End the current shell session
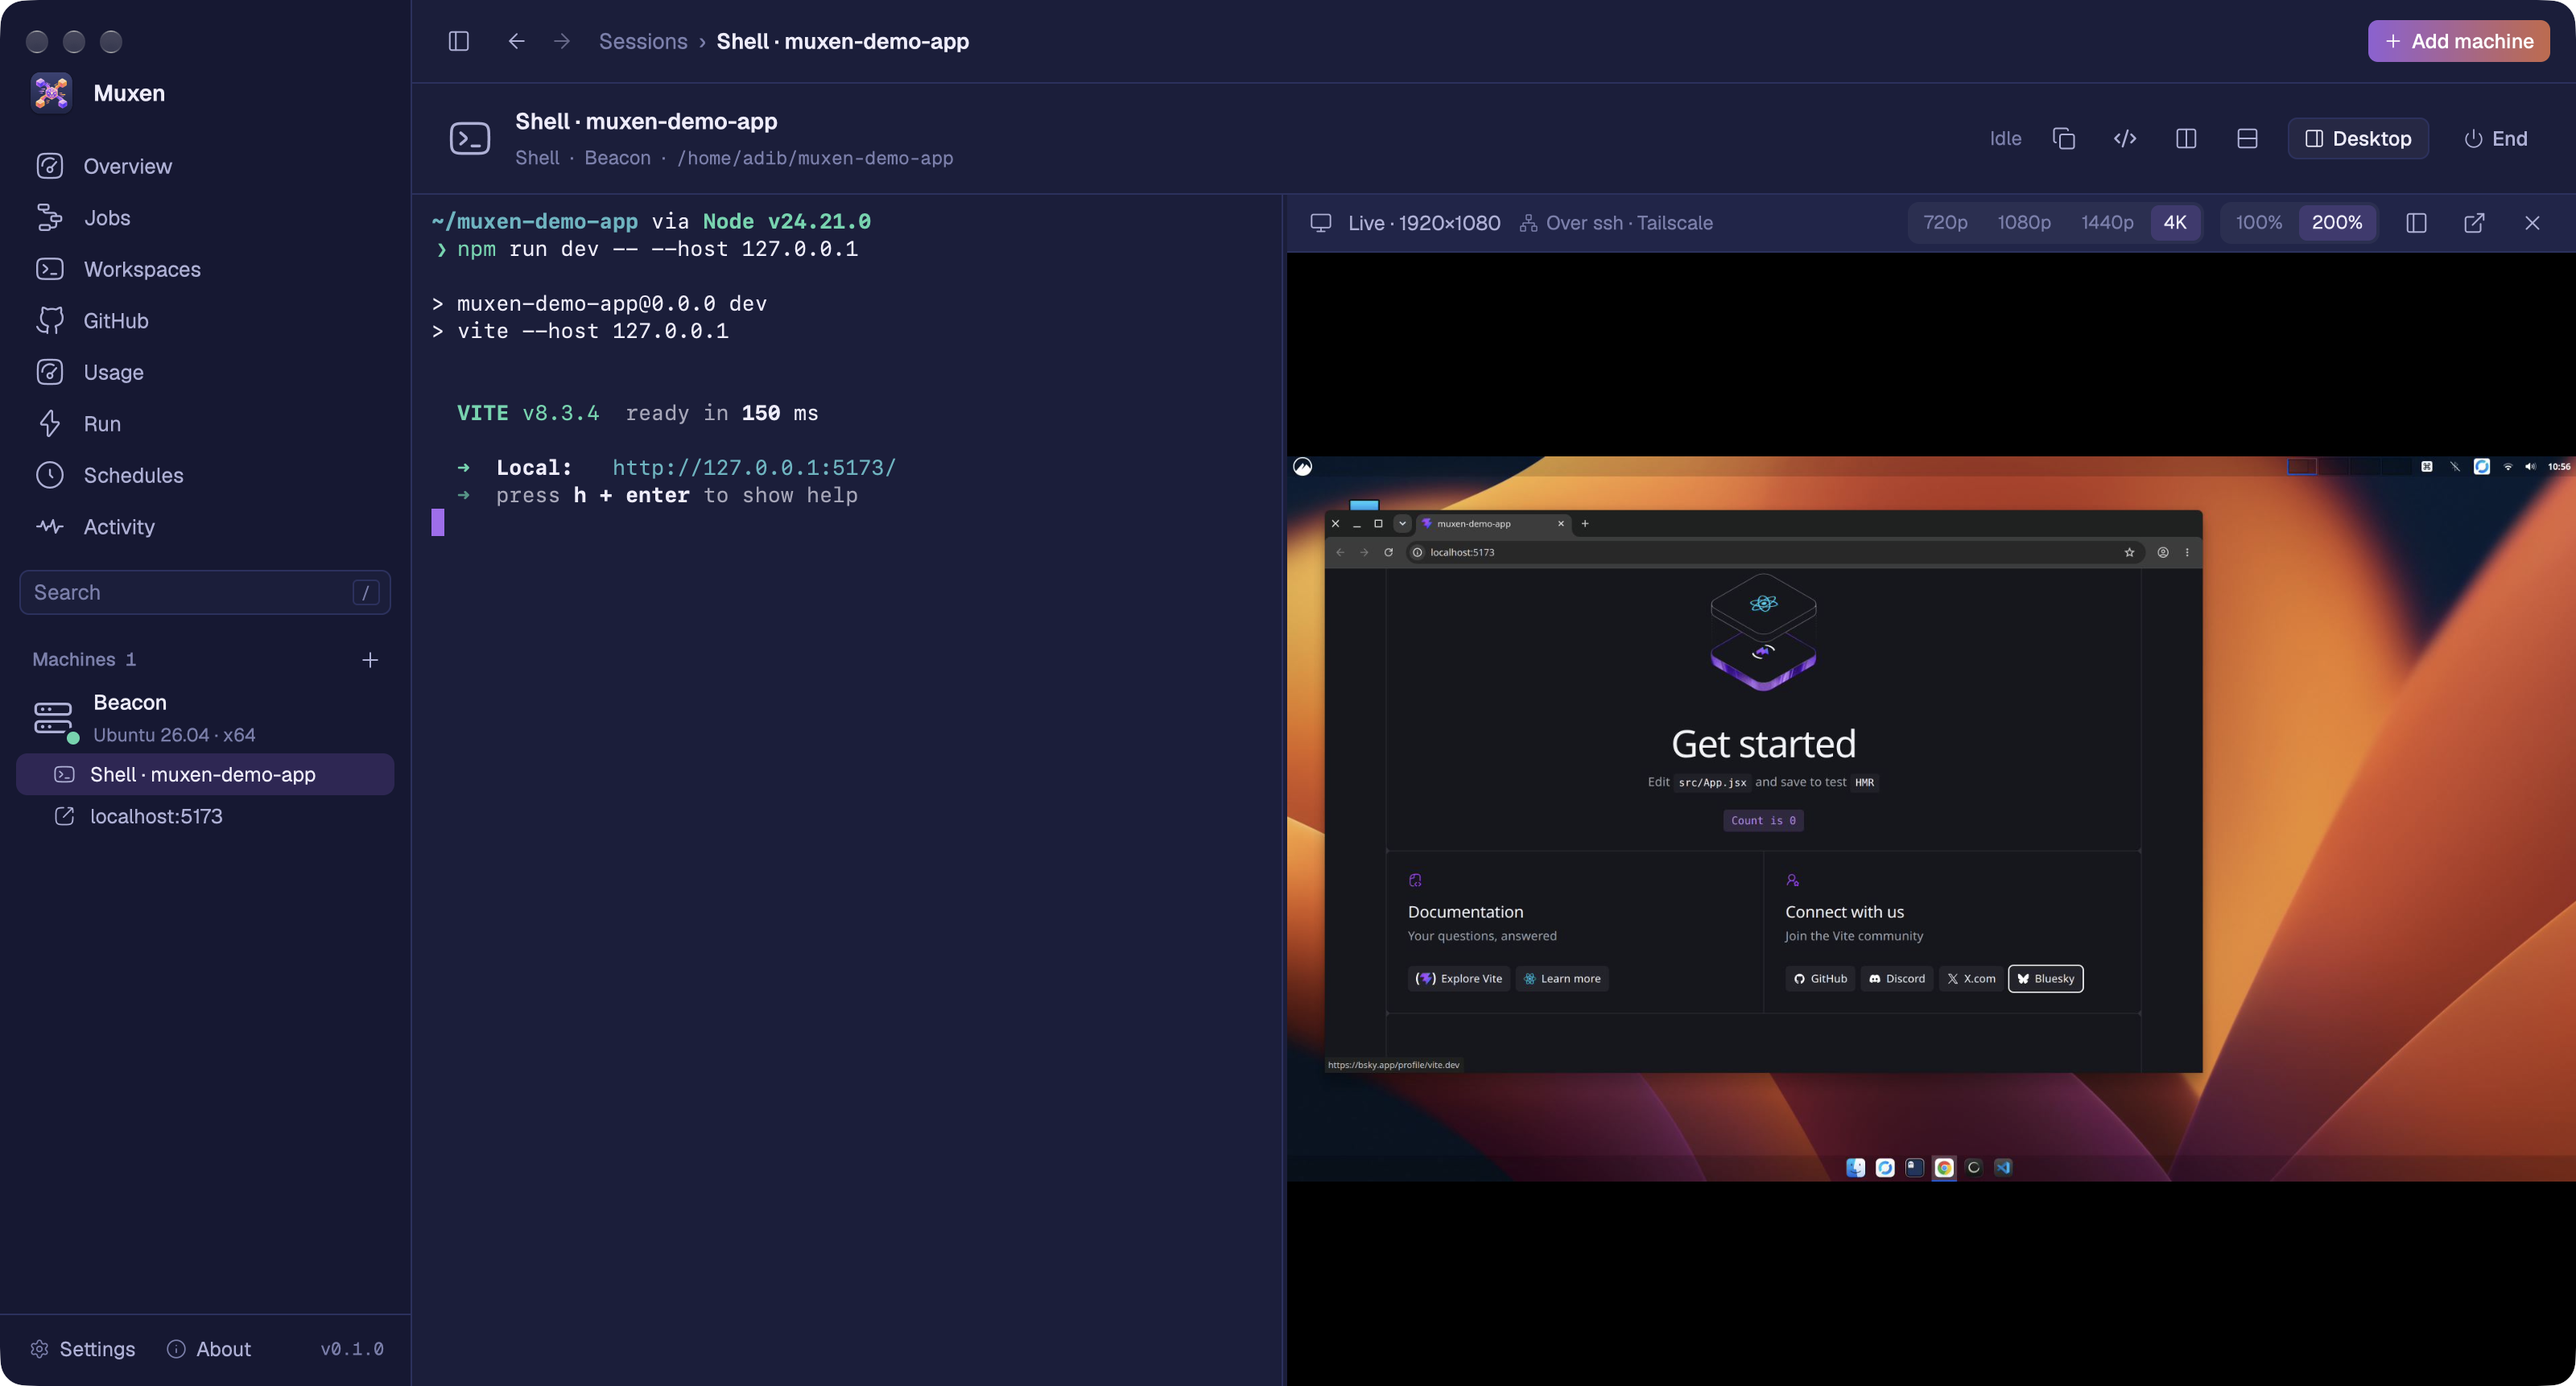This screenshot has height=1386, width=2576. tap(2495, 138)
